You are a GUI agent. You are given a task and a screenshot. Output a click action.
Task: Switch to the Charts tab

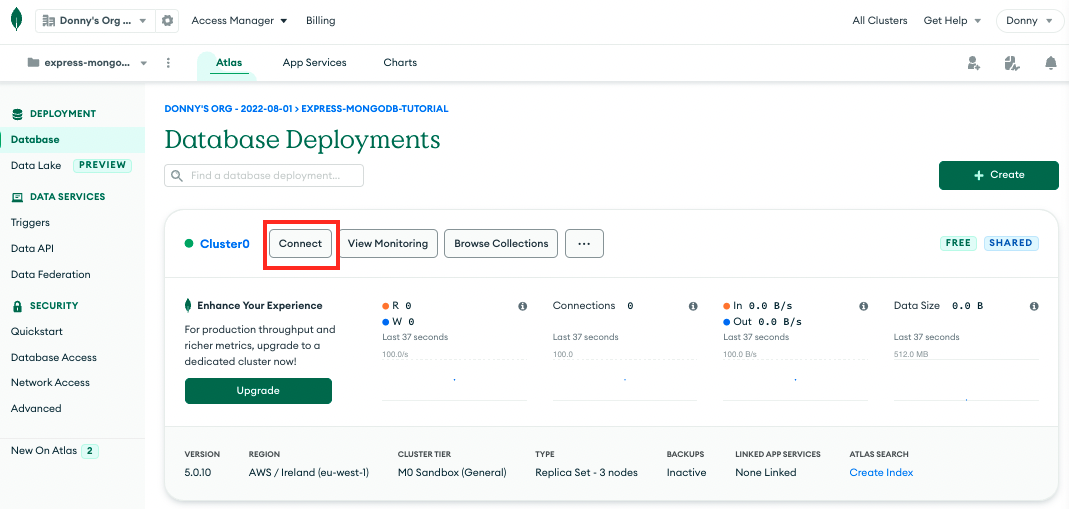400,63
